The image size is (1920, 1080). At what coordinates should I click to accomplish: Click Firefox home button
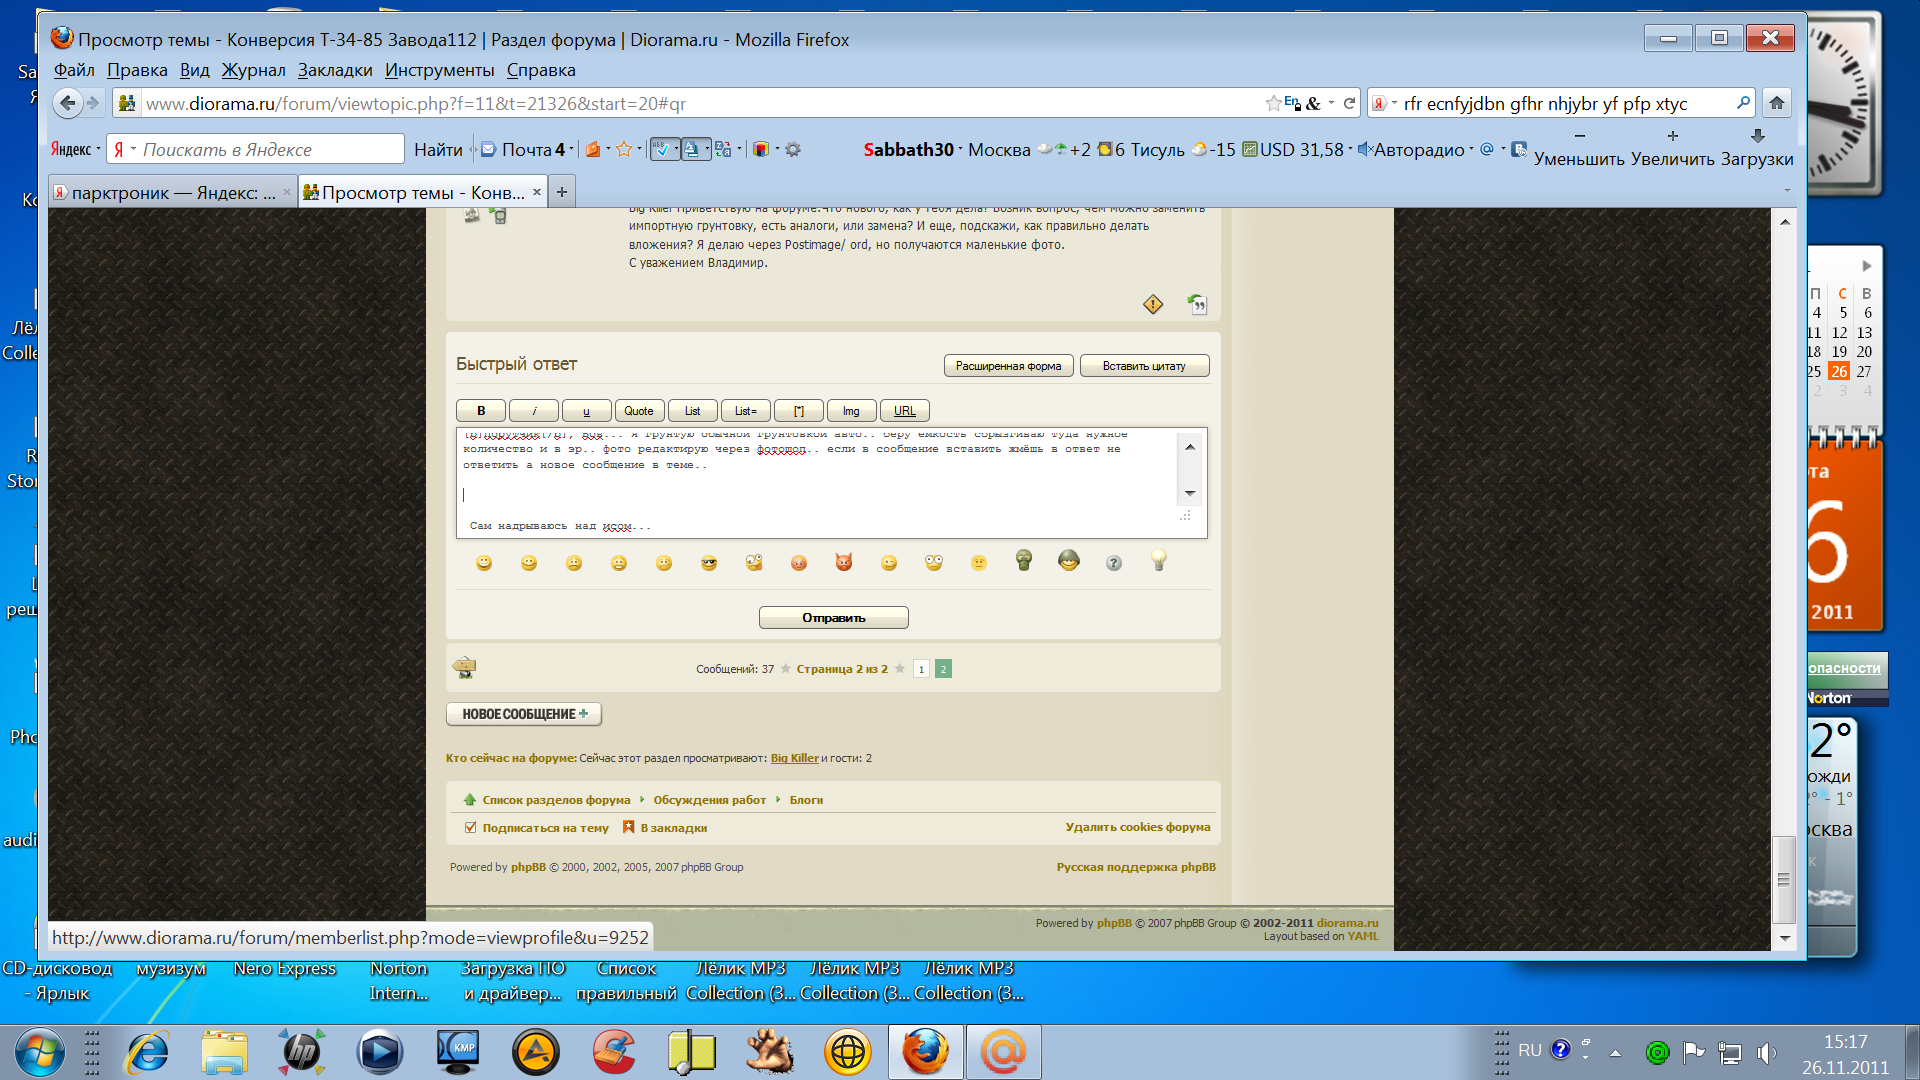click(x=1776, y=103)
